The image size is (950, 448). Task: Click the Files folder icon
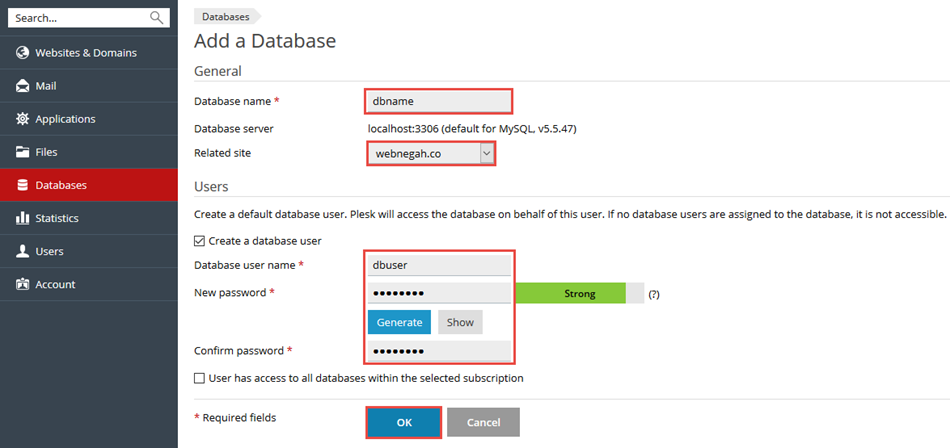tap(22, 152)
